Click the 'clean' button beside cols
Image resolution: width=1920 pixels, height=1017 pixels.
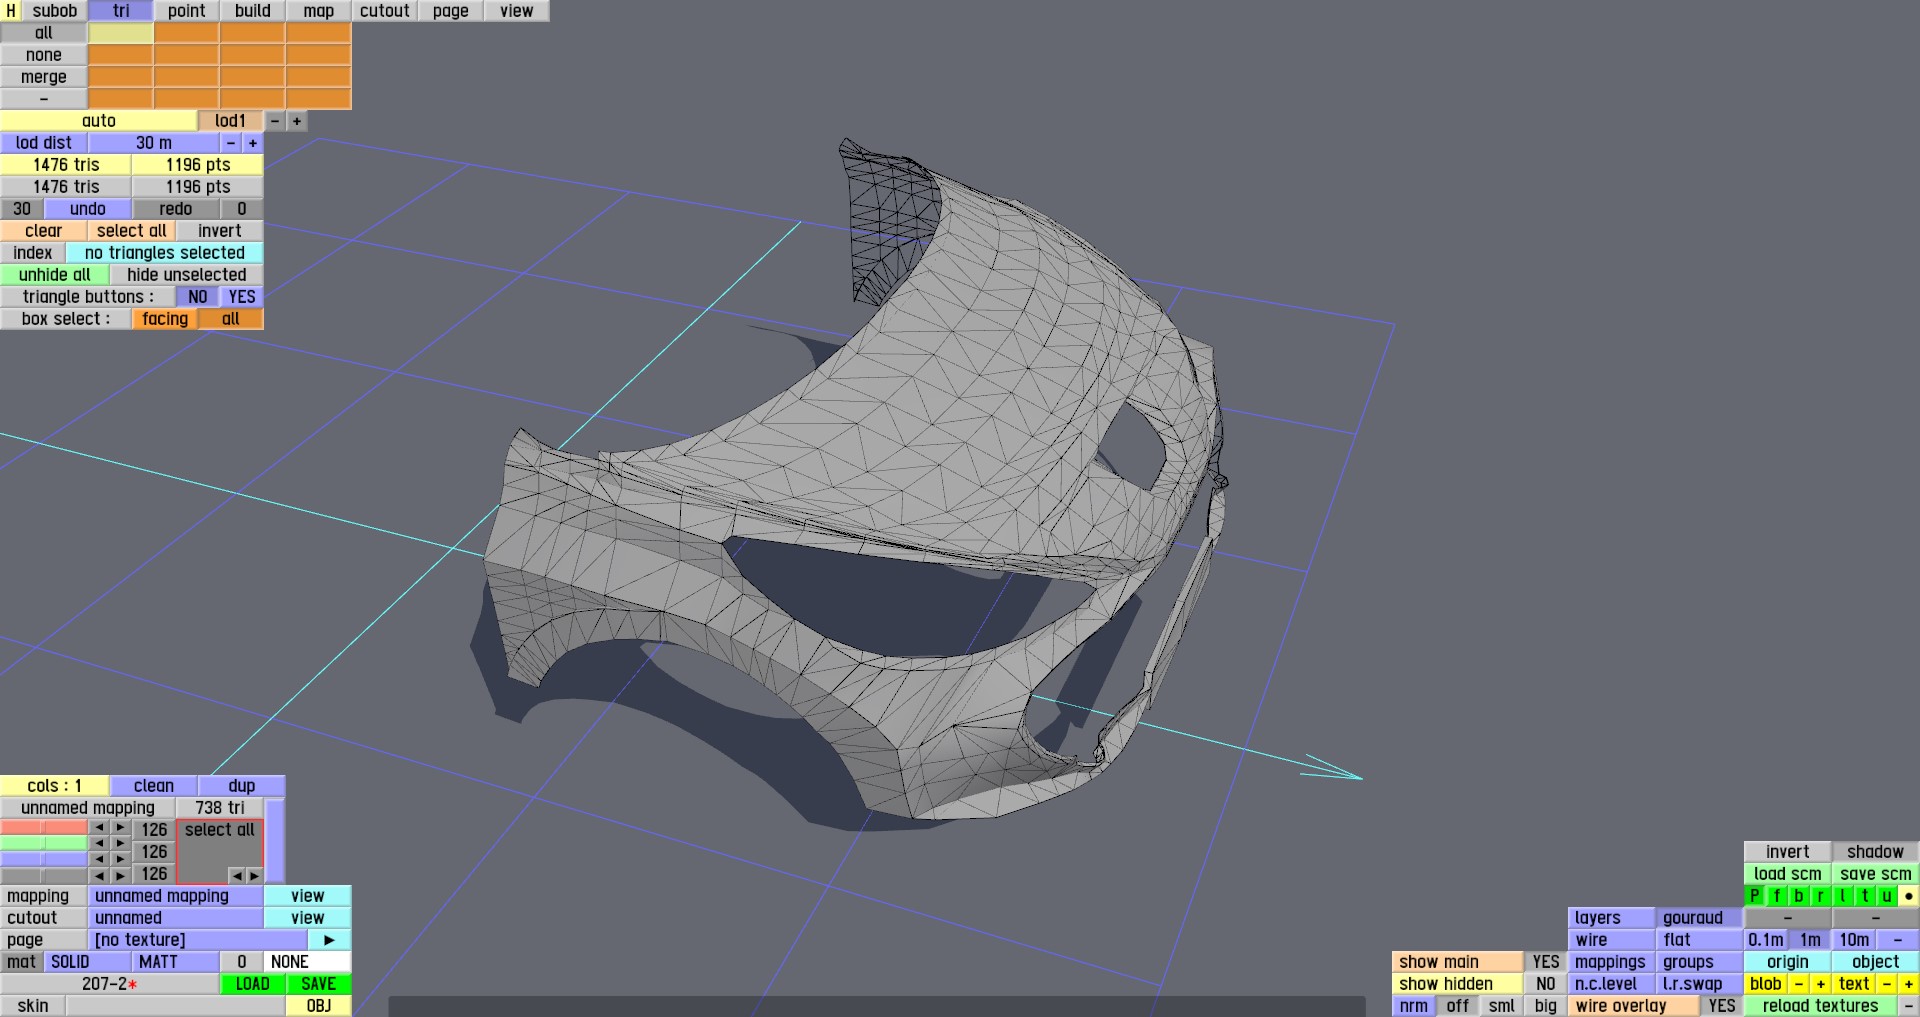click(x=154, y=786)
